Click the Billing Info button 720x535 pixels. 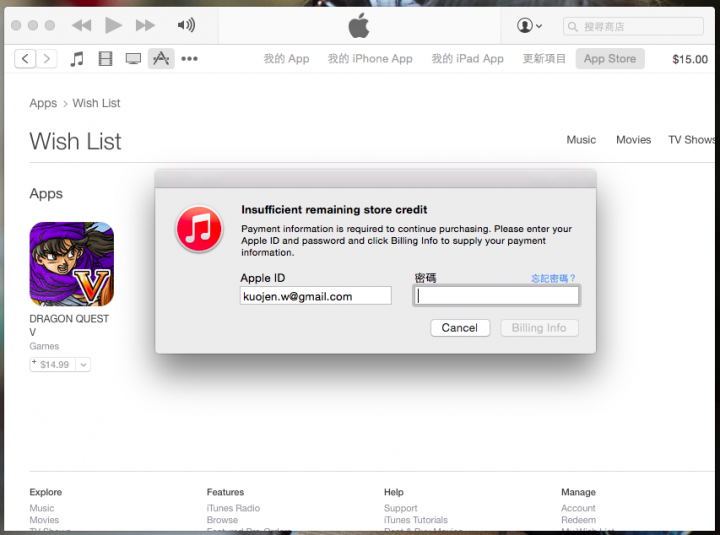pyautogui.click(x=539, y=328)
